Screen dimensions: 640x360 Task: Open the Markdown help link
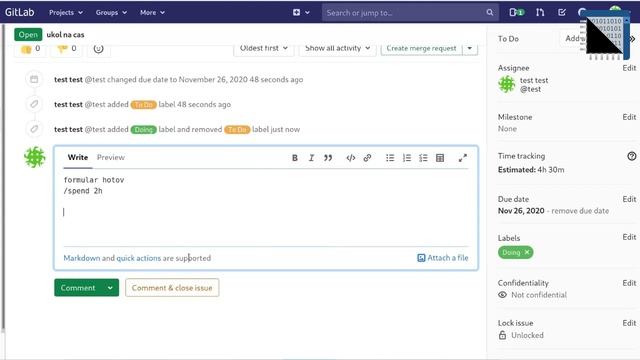(x=82, y=258)
